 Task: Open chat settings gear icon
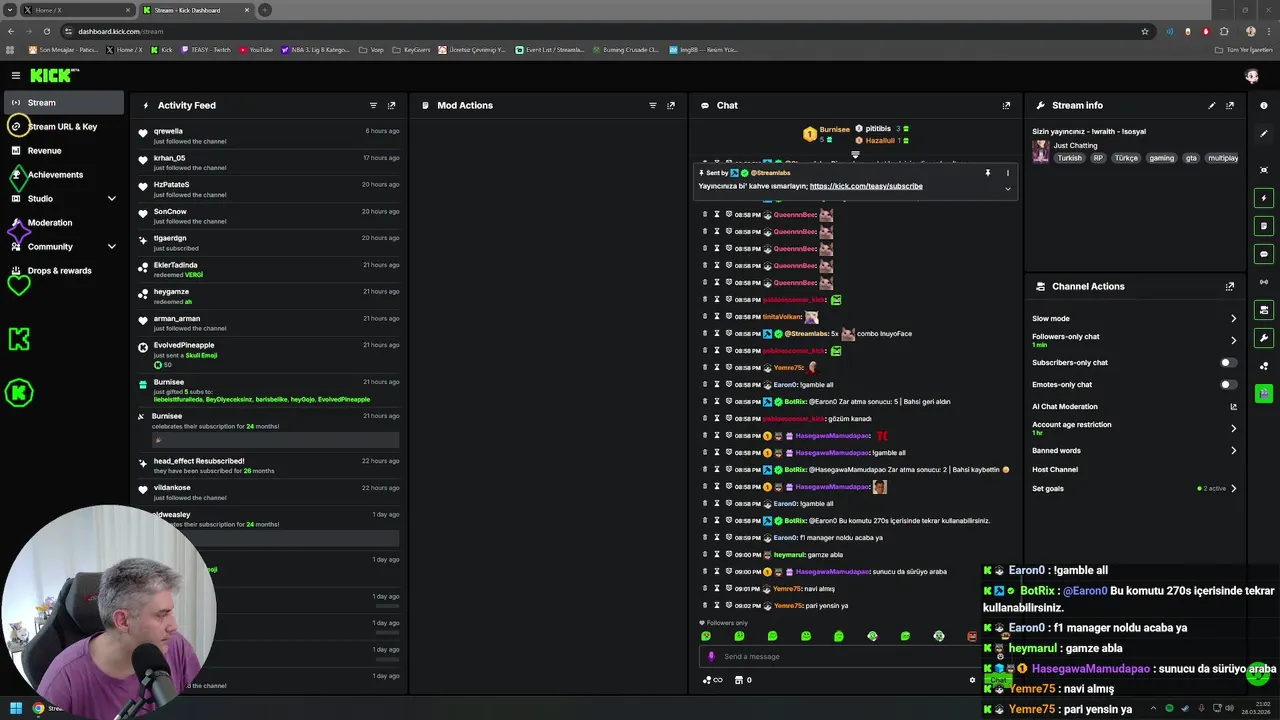point(972,680)
